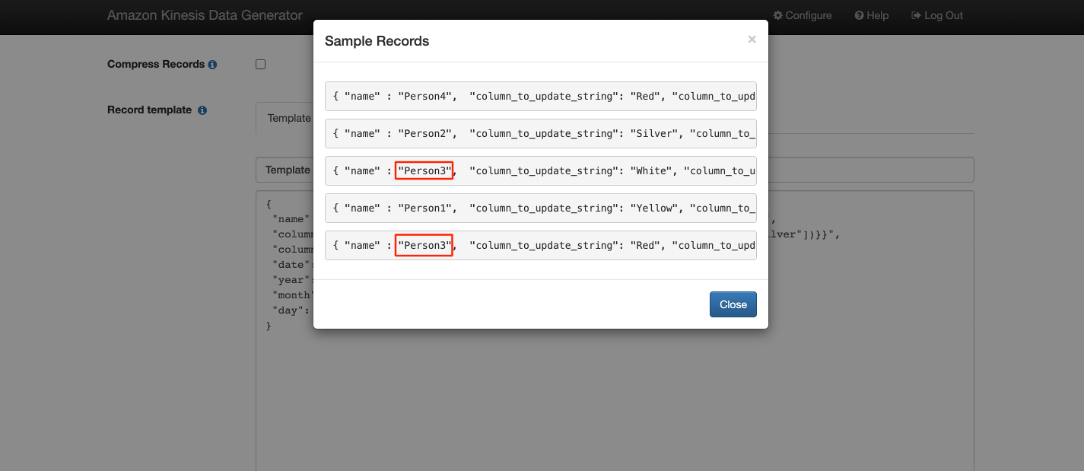Click info icon beside Record template

202,110
